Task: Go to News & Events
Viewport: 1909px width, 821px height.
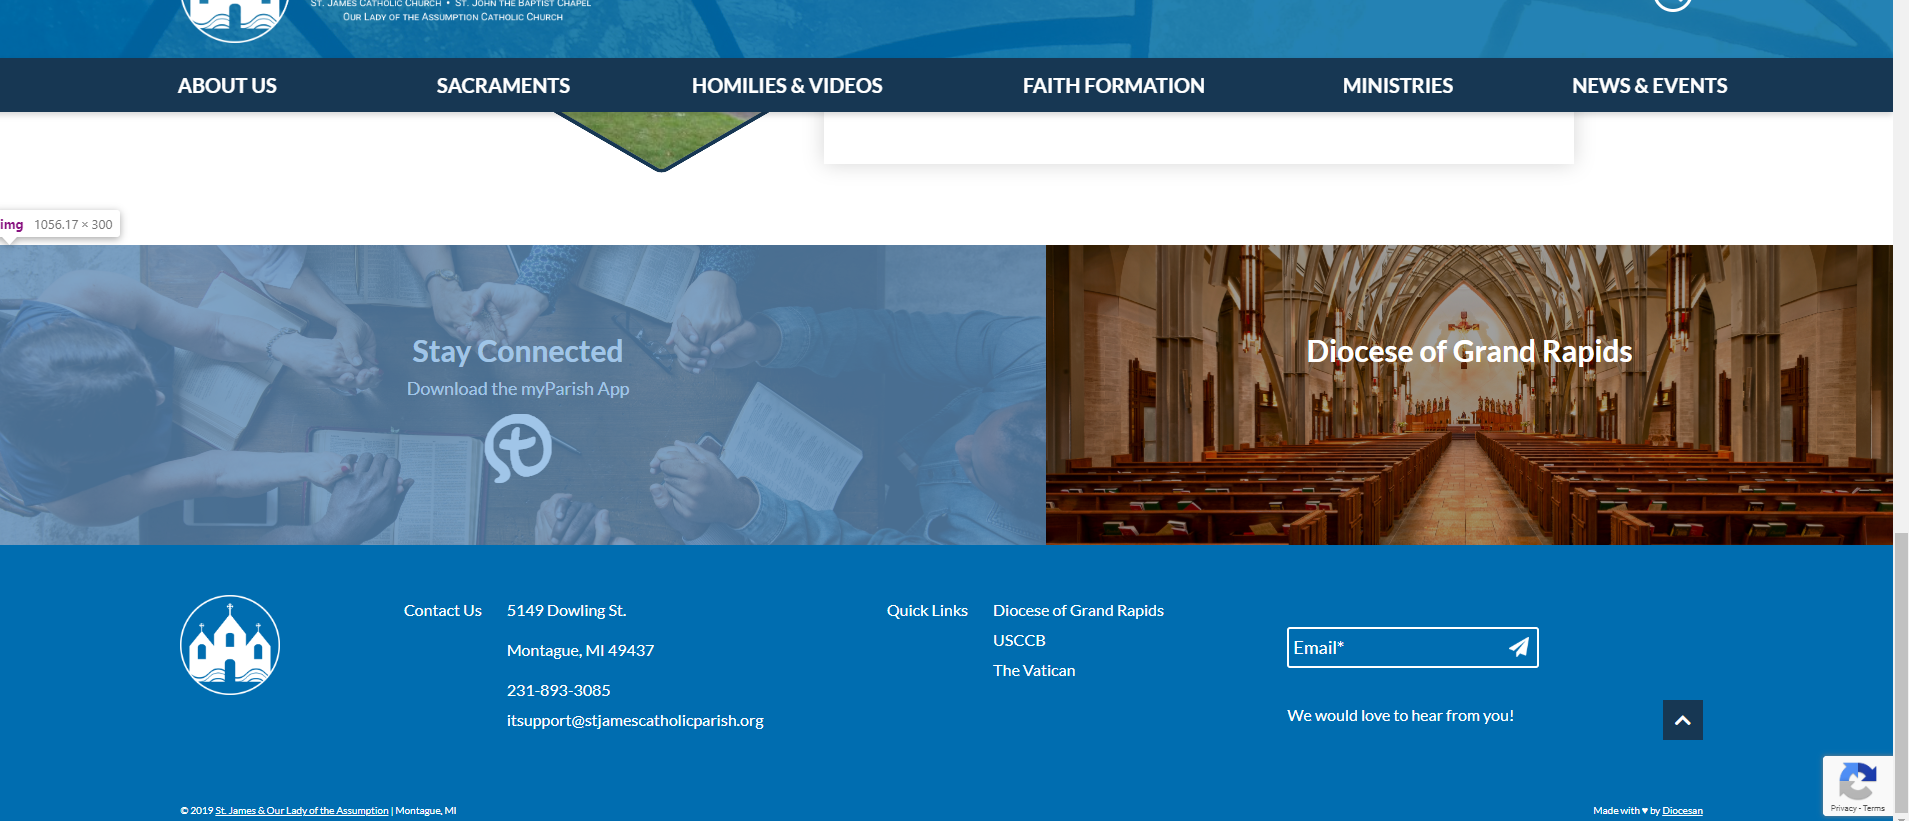Action: (1649, 86)
